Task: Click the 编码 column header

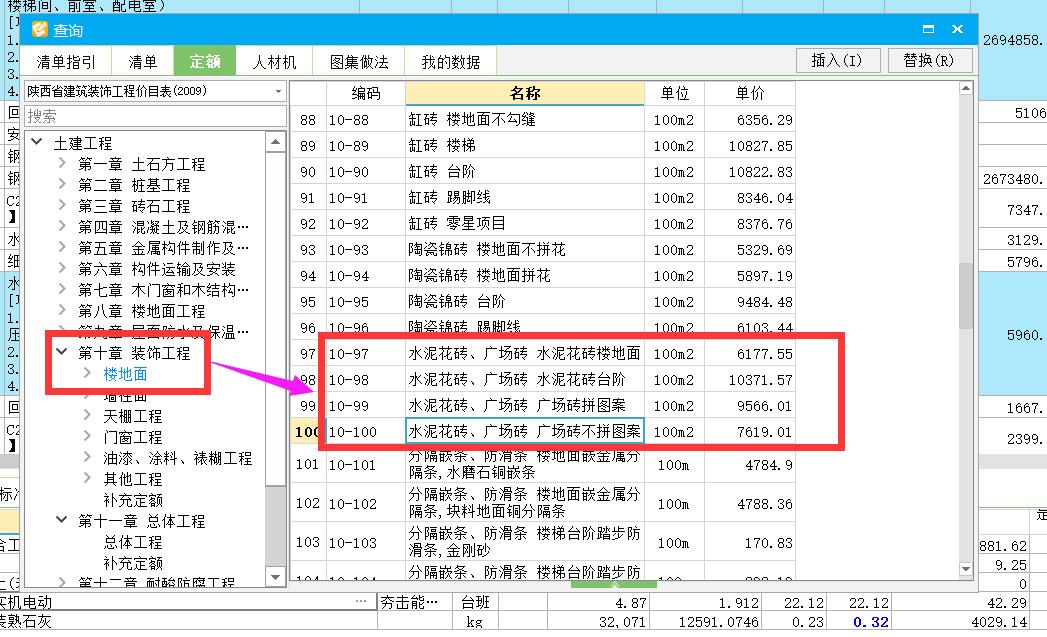Action: pos(365,93)
